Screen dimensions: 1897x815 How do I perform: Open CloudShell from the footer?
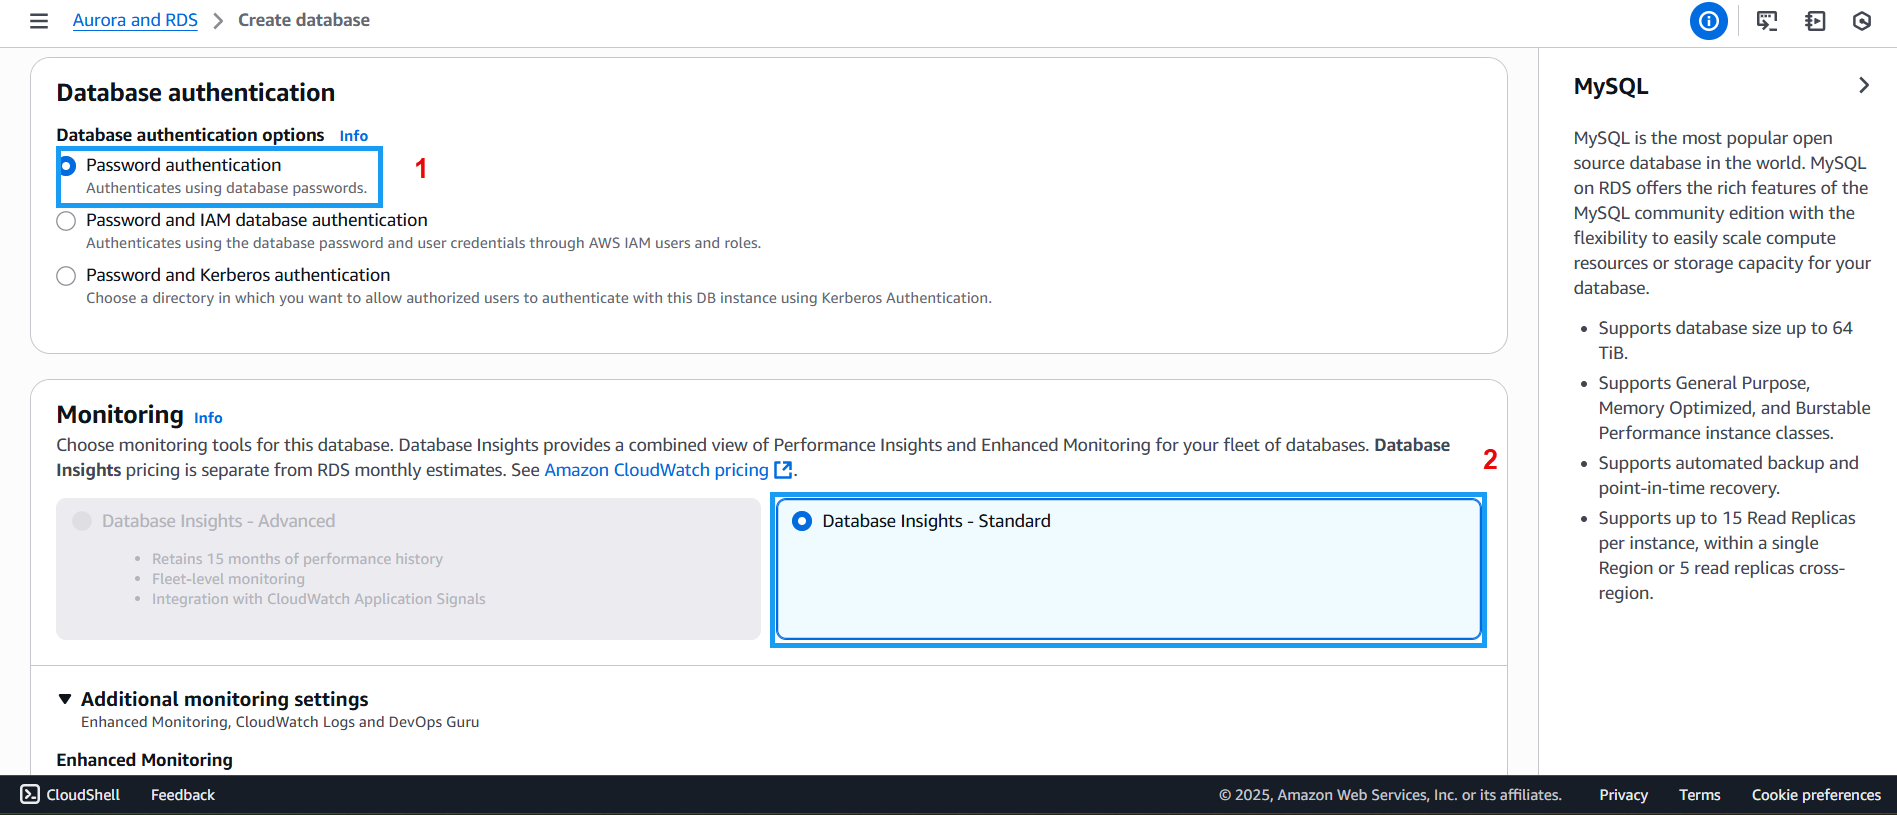(70, 795)
